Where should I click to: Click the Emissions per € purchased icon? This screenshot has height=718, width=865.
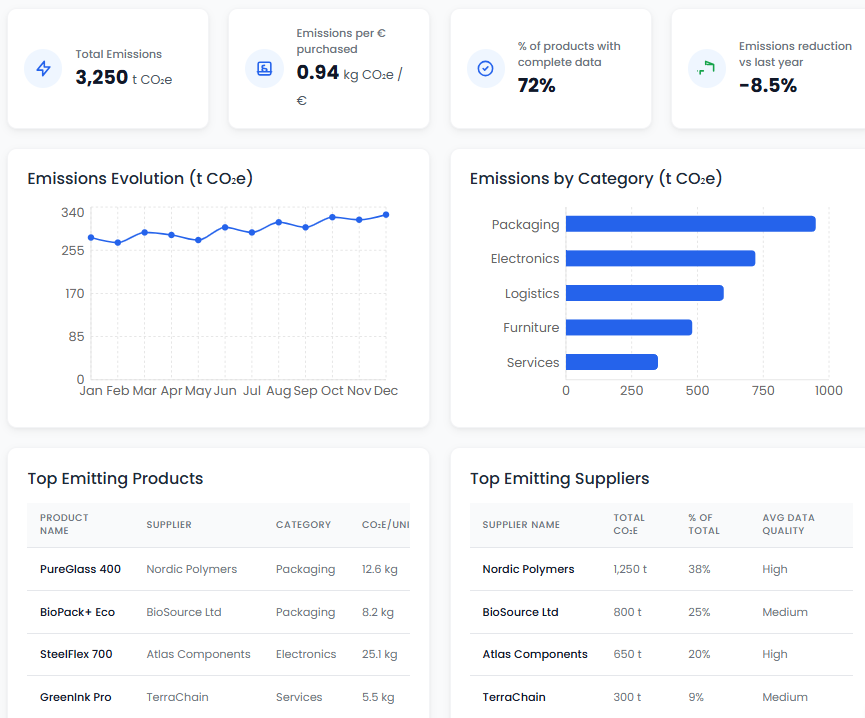(264, 69)
